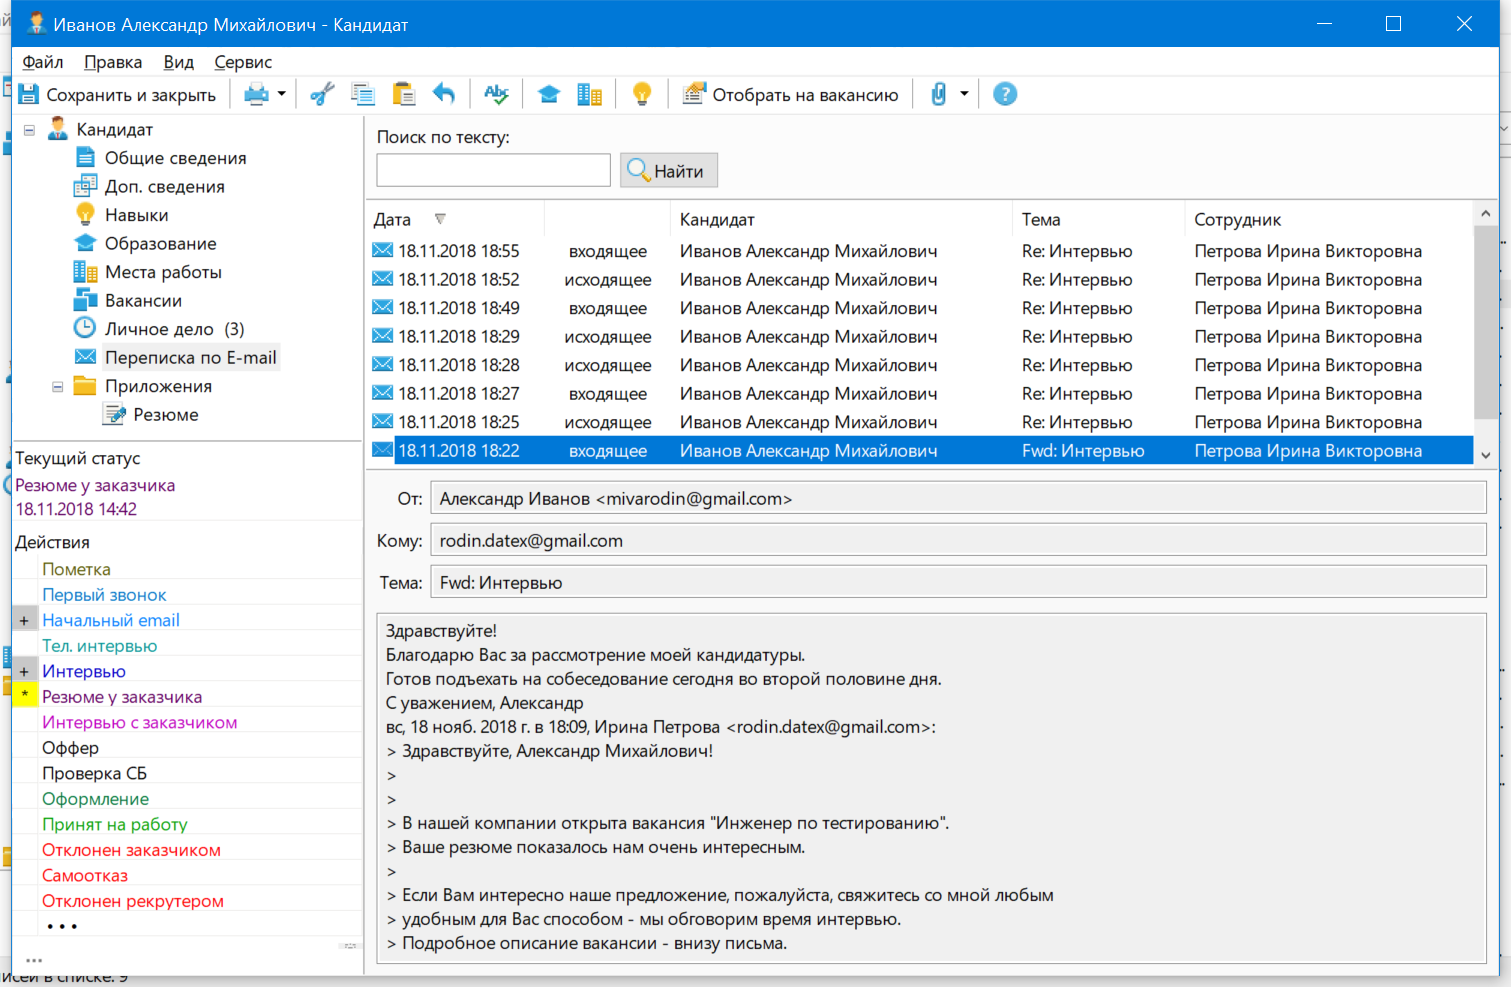Click into the text search field
Viewport: 1511px width, 987px height.
pyautogui.click(x=493, y=170)
